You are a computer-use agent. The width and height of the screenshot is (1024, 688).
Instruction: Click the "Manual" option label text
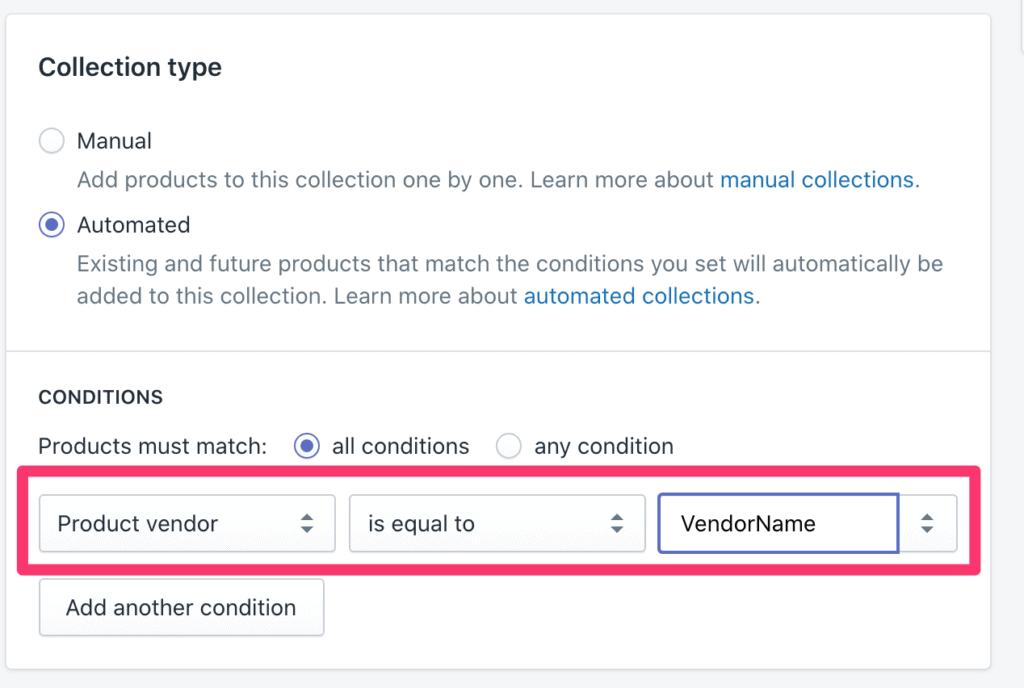[x=115, y=141]
